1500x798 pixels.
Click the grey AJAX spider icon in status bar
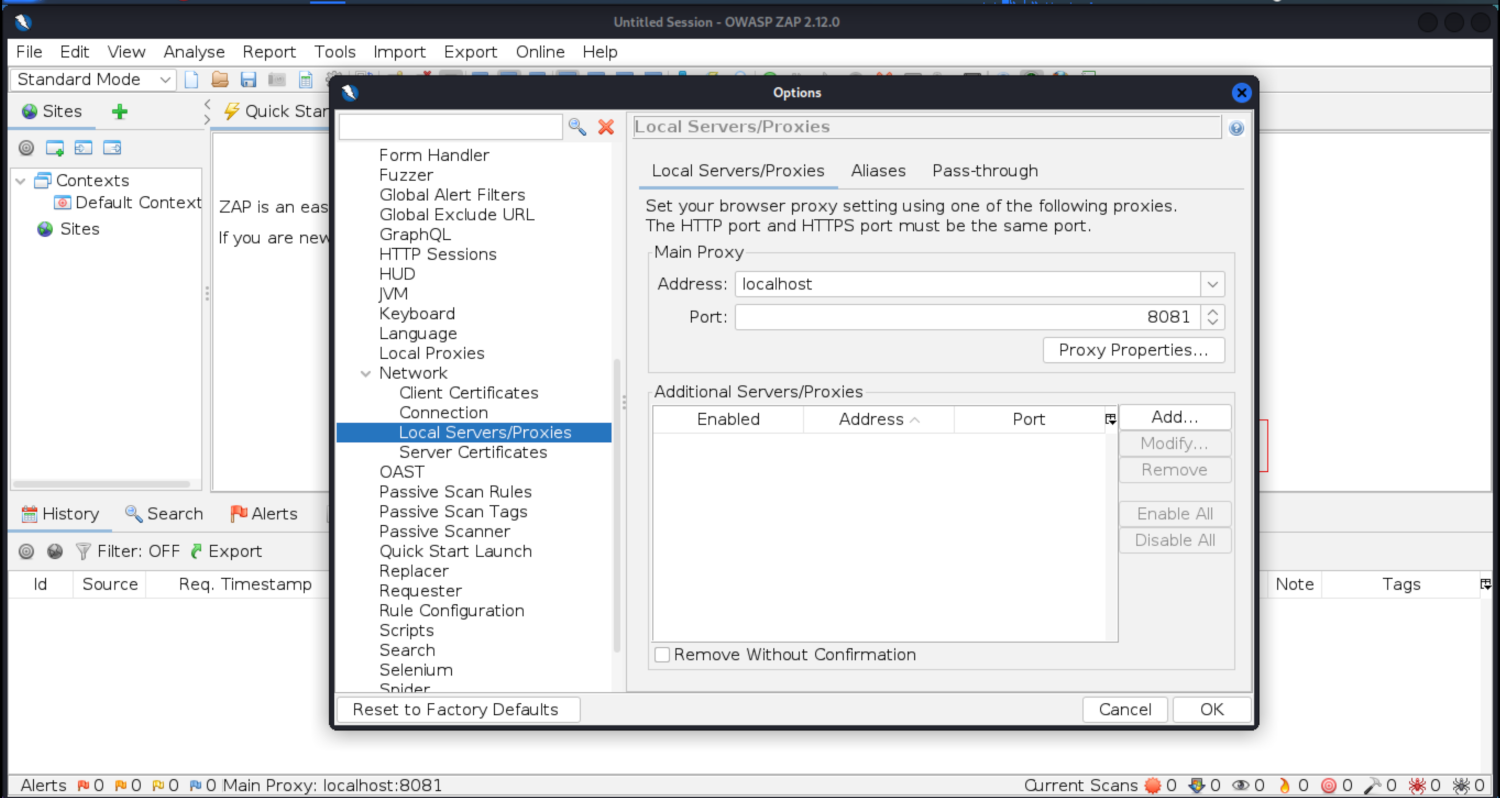(1461, 786)
